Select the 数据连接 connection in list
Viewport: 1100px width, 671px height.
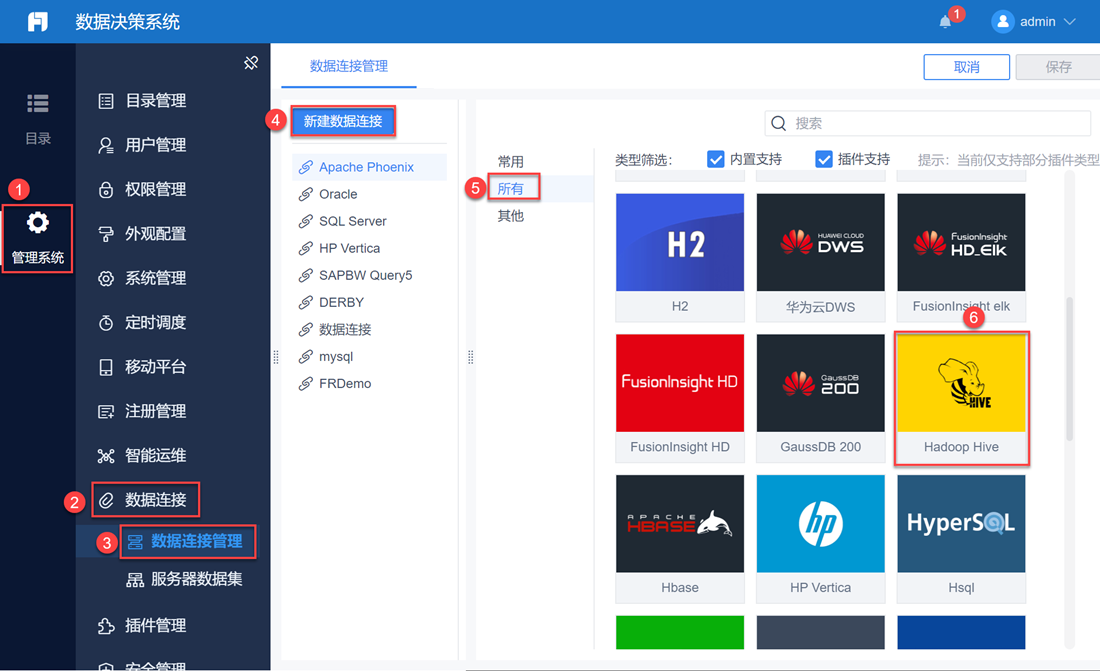tap(369, 329)
